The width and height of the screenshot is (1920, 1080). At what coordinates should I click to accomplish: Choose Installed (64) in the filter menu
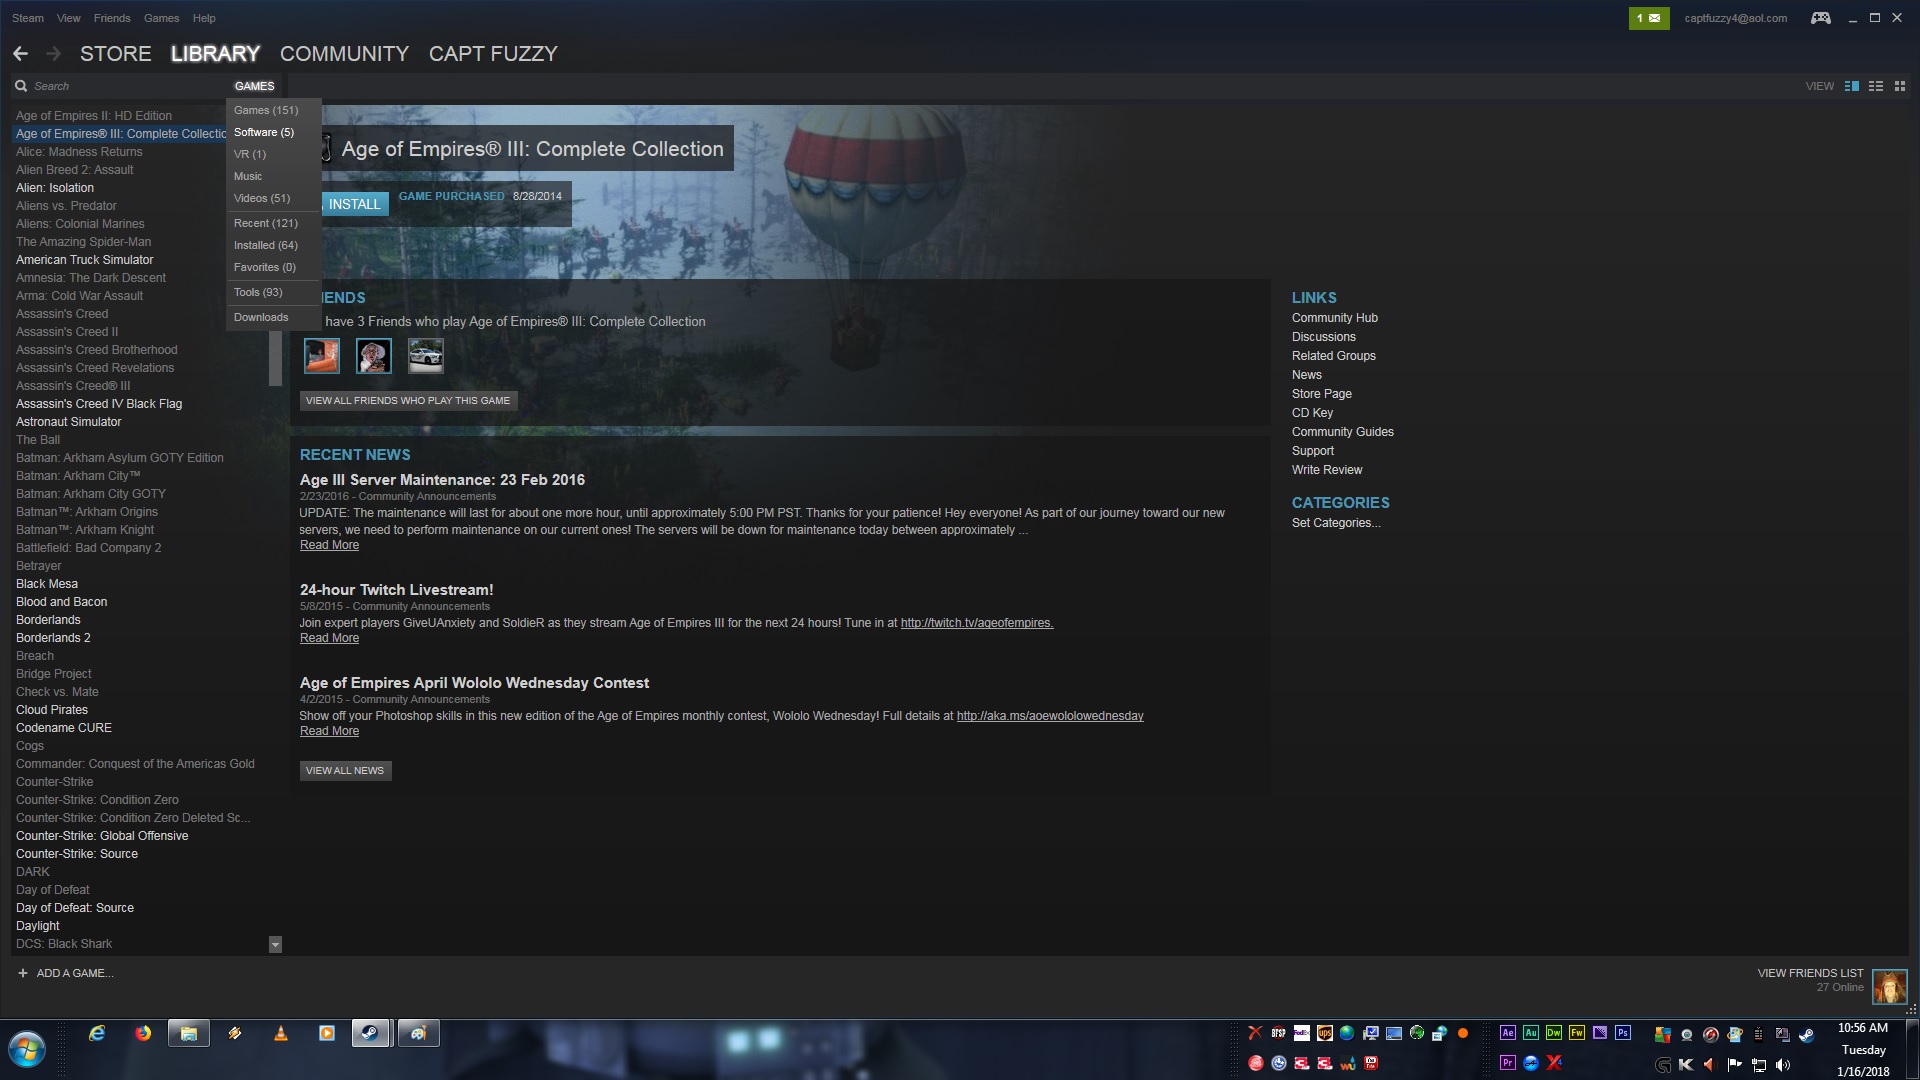[x=266, y=245]
